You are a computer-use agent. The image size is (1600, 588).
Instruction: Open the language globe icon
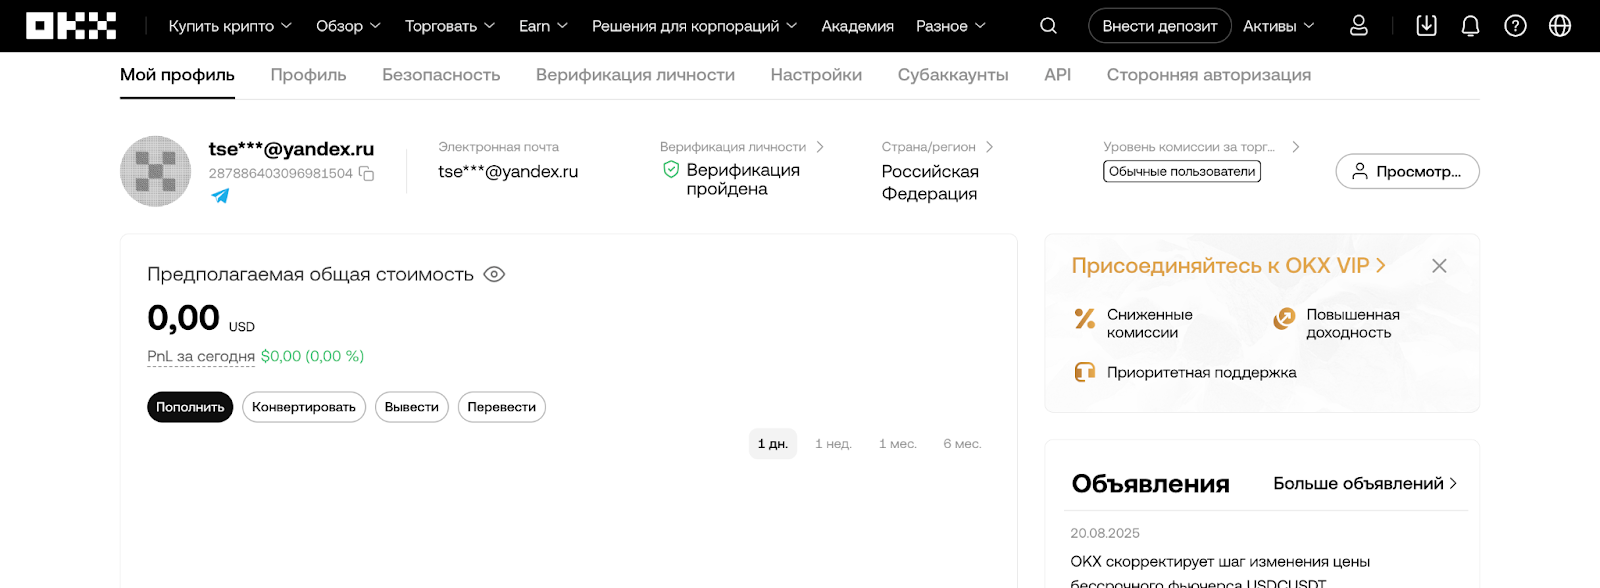point(1560,26)
